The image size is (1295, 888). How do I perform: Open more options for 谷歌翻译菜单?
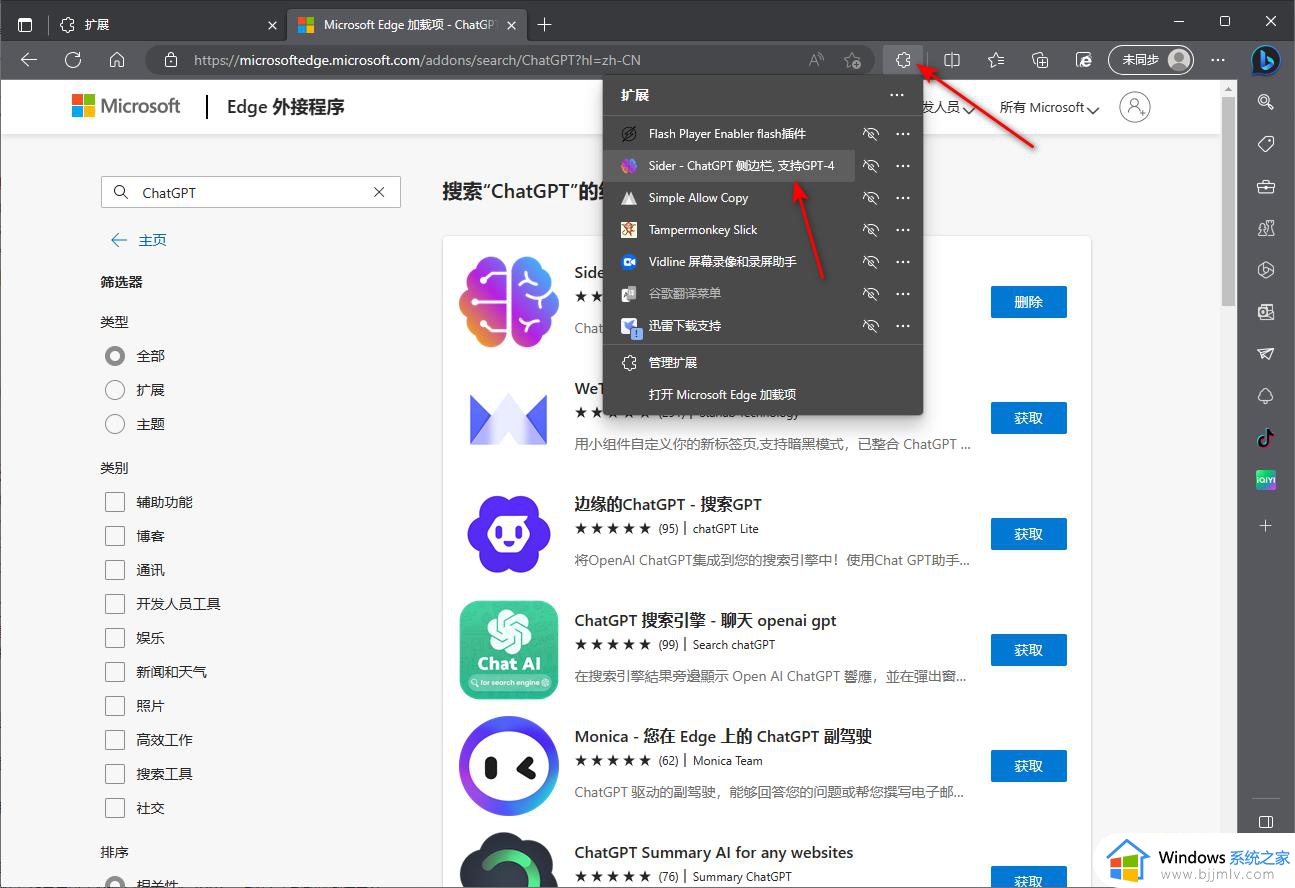click(x=903, y=294)
